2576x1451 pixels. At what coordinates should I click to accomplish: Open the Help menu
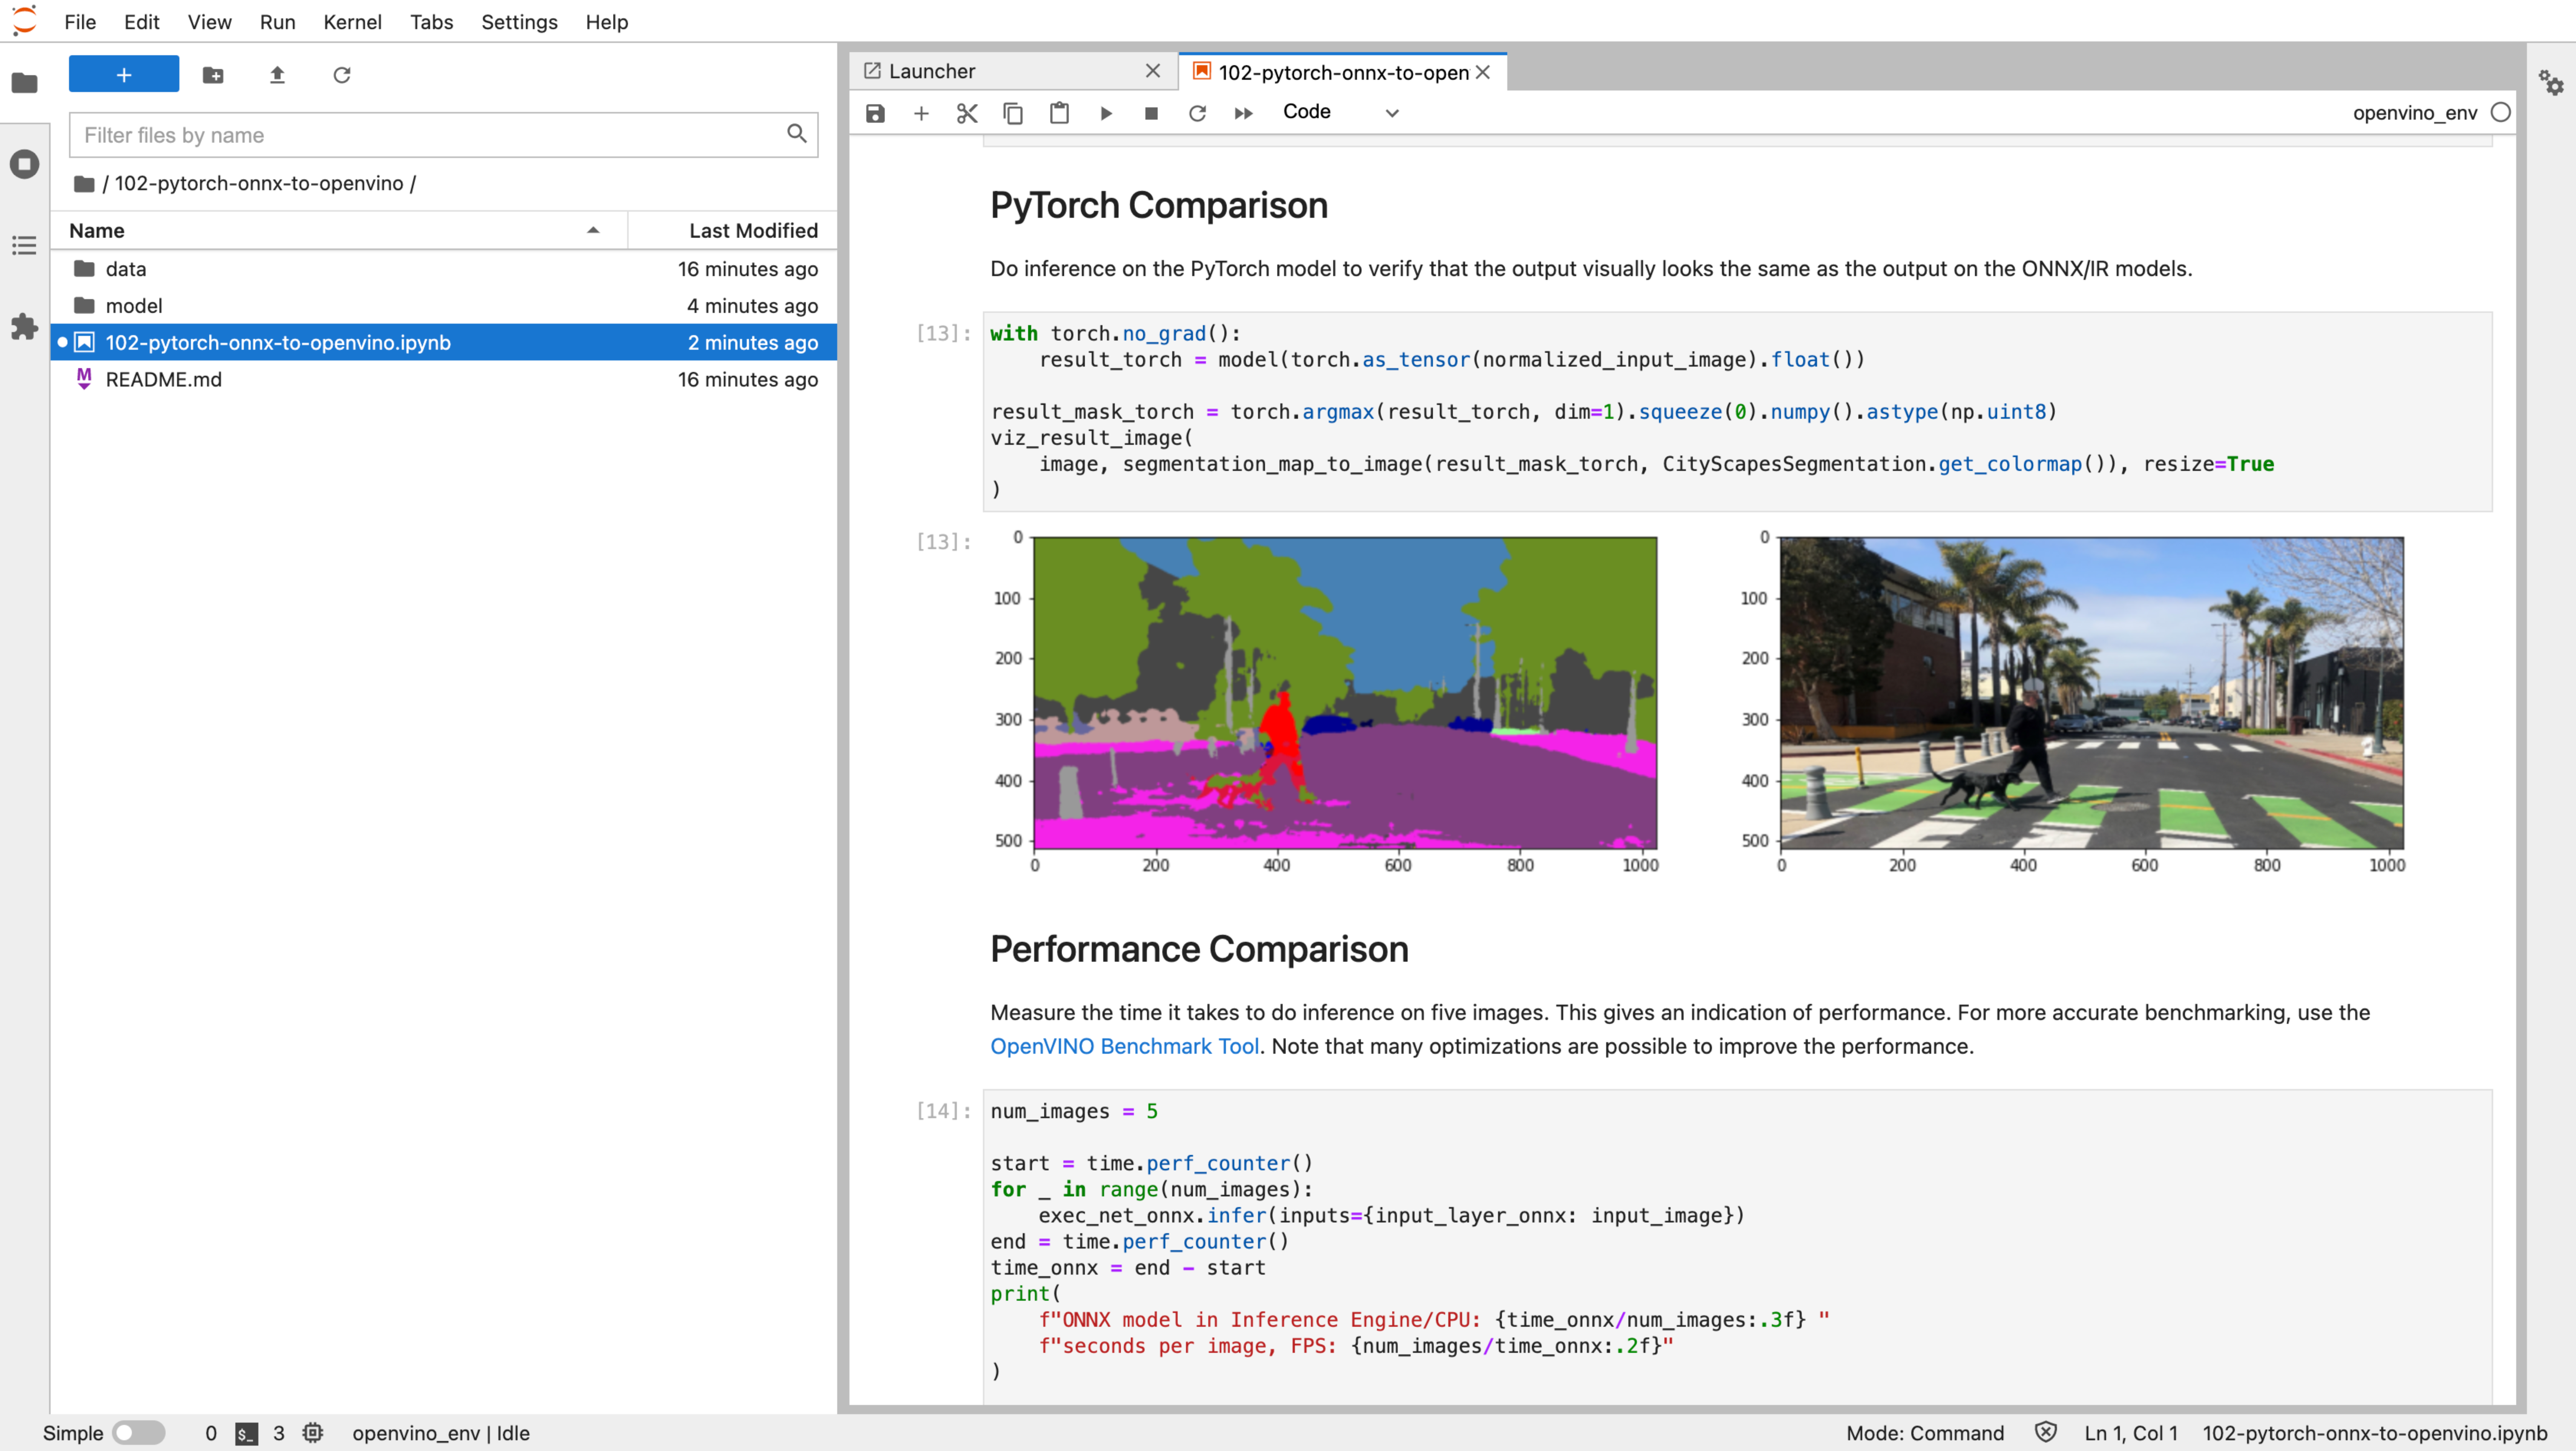coord(606,21)
